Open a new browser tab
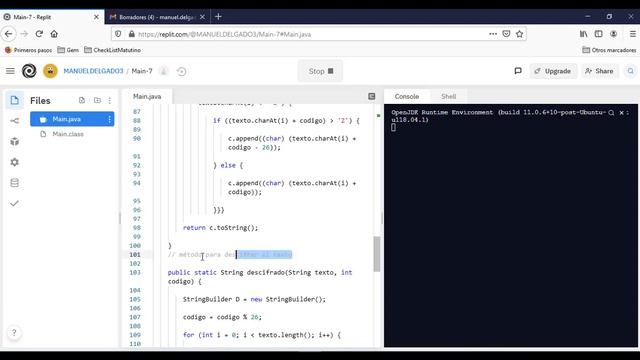 click(218, 17)
